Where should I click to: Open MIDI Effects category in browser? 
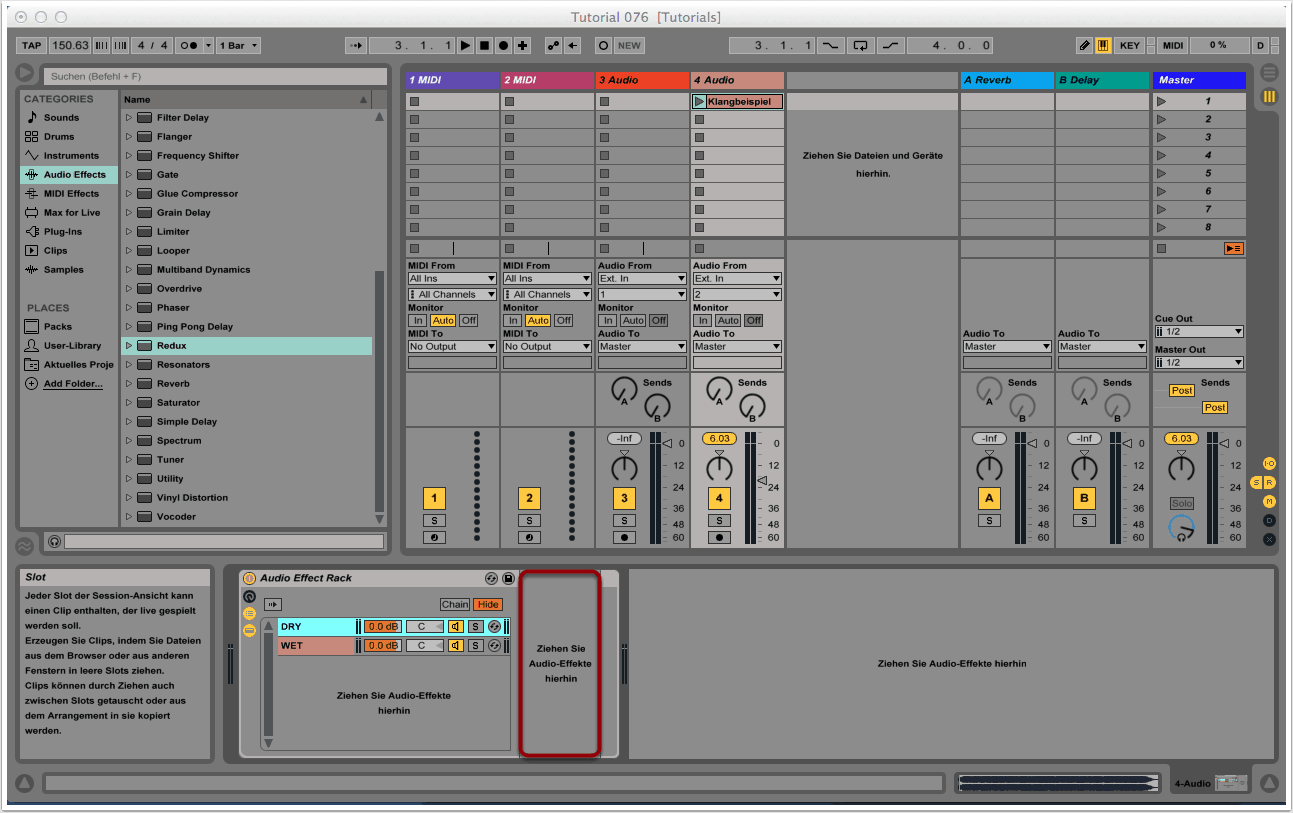(69, 194)
